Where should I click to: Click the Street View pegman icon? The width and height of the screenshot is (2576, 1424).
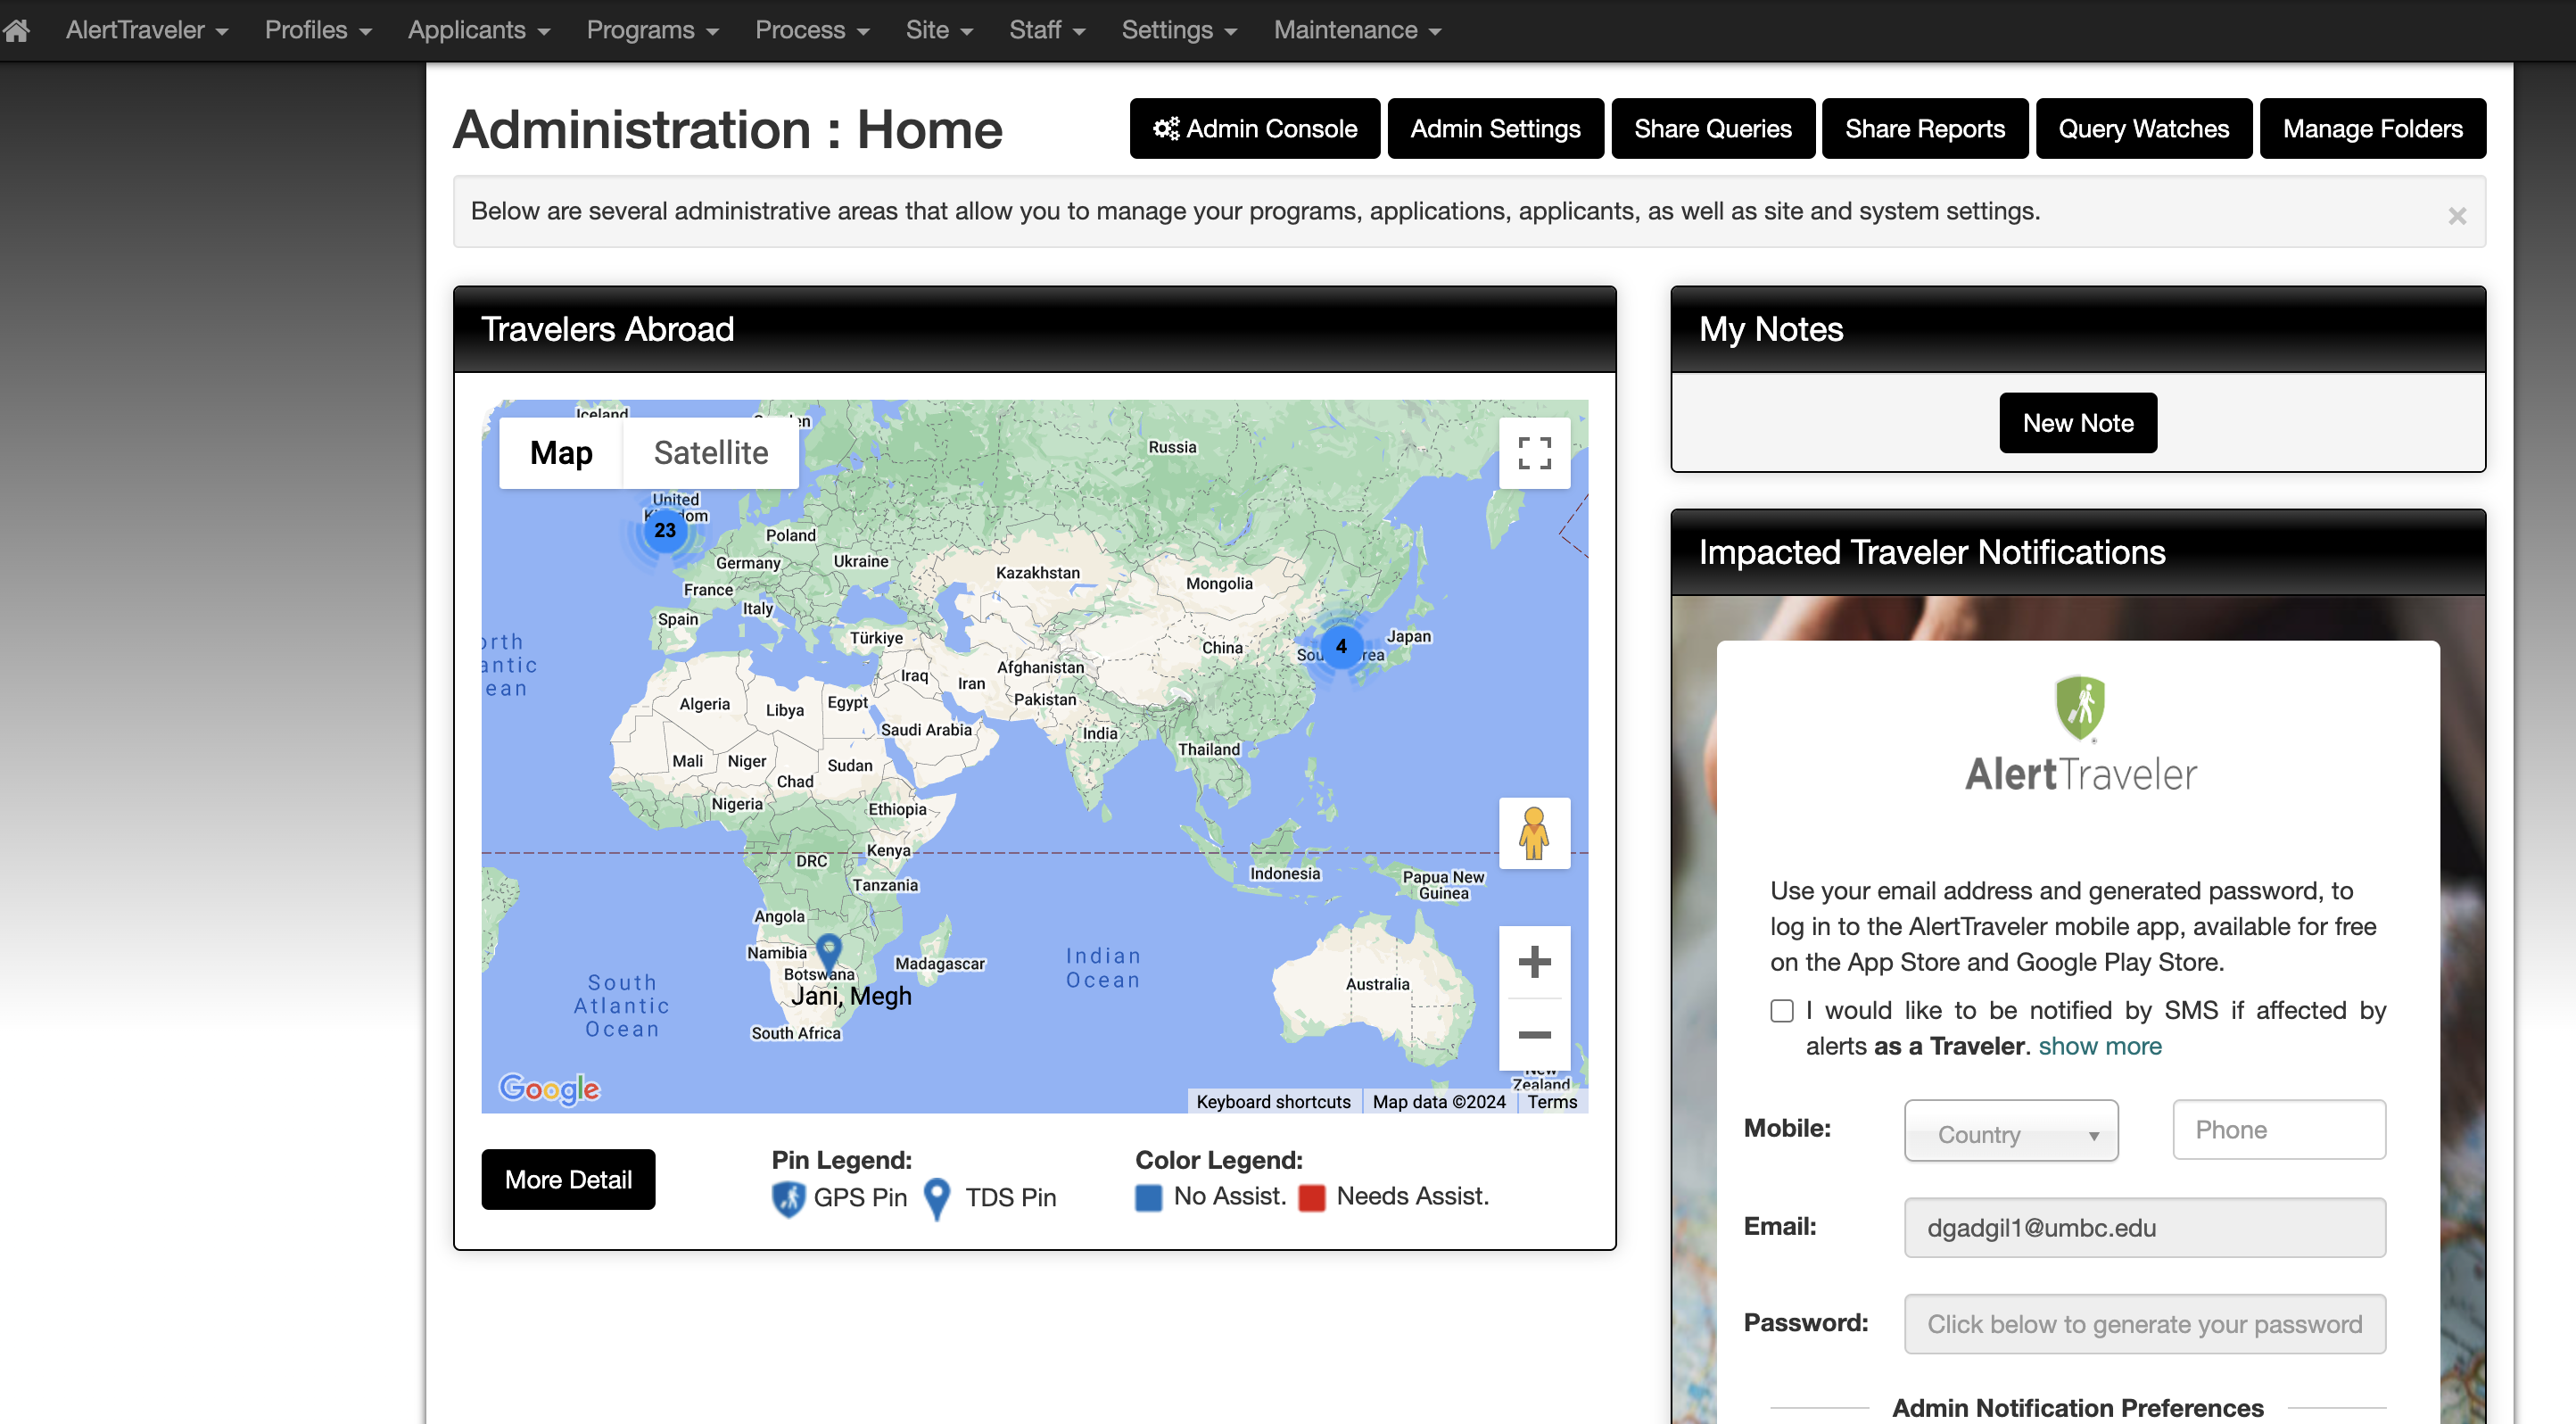(x=1534, y=833)
